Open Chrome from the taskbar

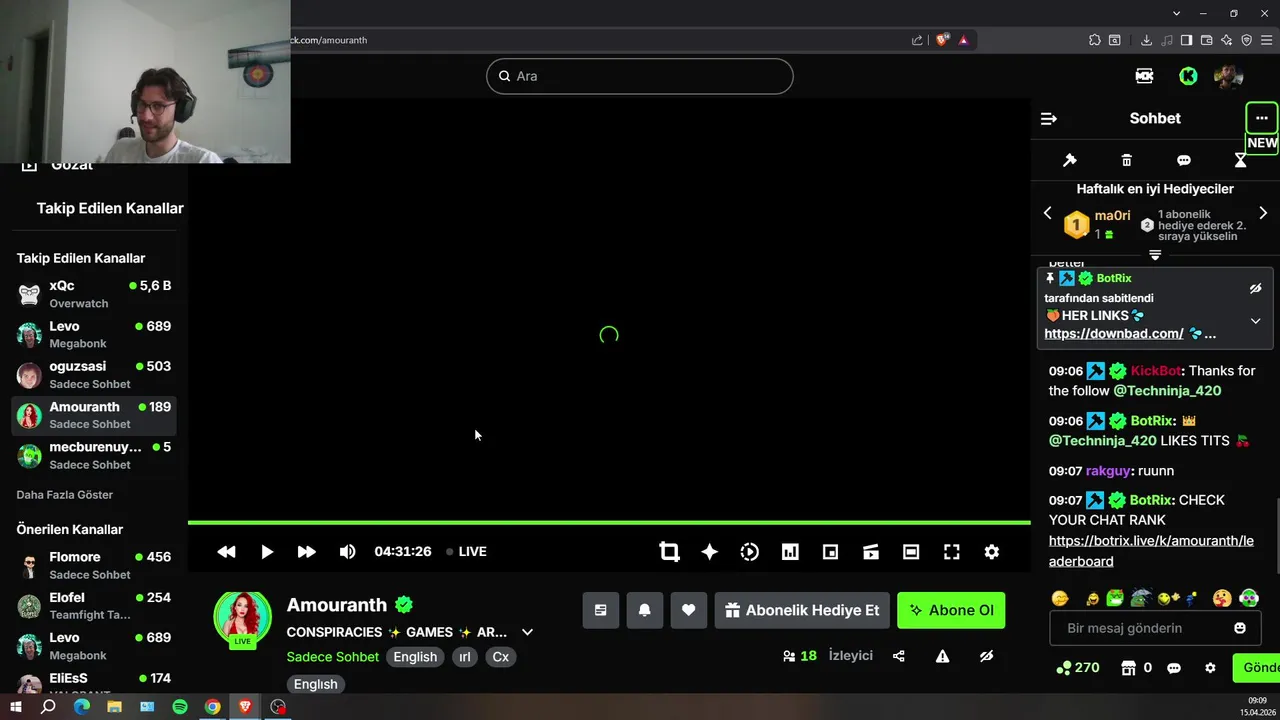(x=212, y=707)
